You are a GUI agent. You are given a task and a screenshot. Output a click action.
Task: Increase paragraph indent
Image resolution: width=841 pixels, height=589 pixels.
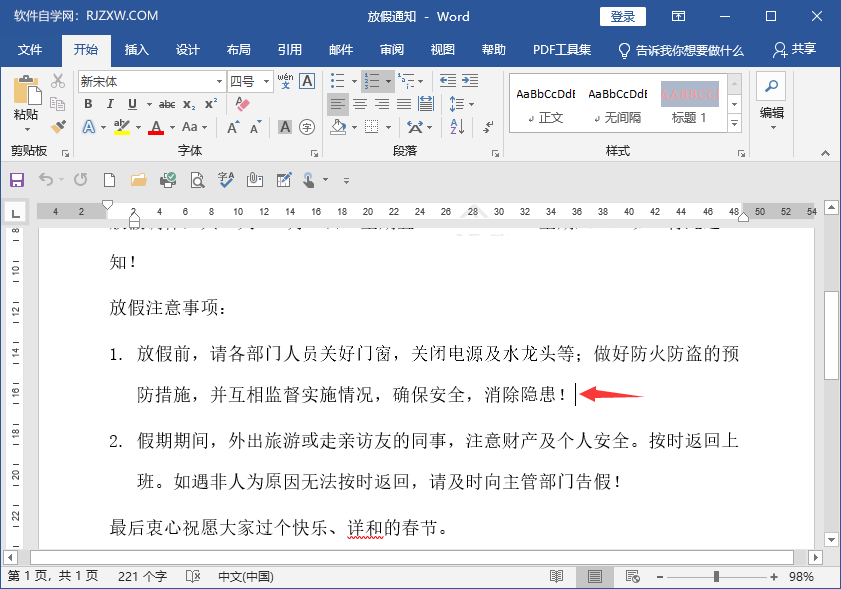pyautogui.click(x=470, y=81)
